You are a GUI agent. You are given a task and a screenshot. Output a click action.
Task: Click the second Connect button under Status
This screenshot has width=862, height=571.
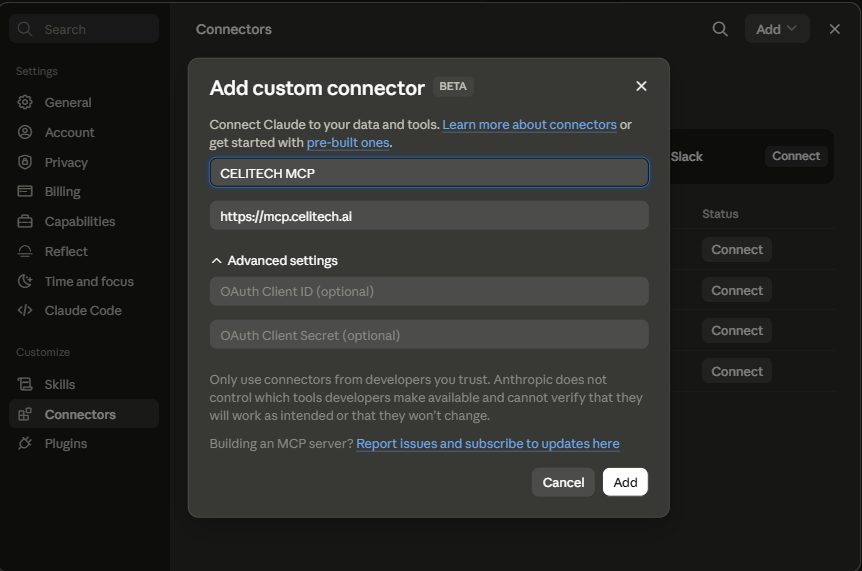coord(737,290)
